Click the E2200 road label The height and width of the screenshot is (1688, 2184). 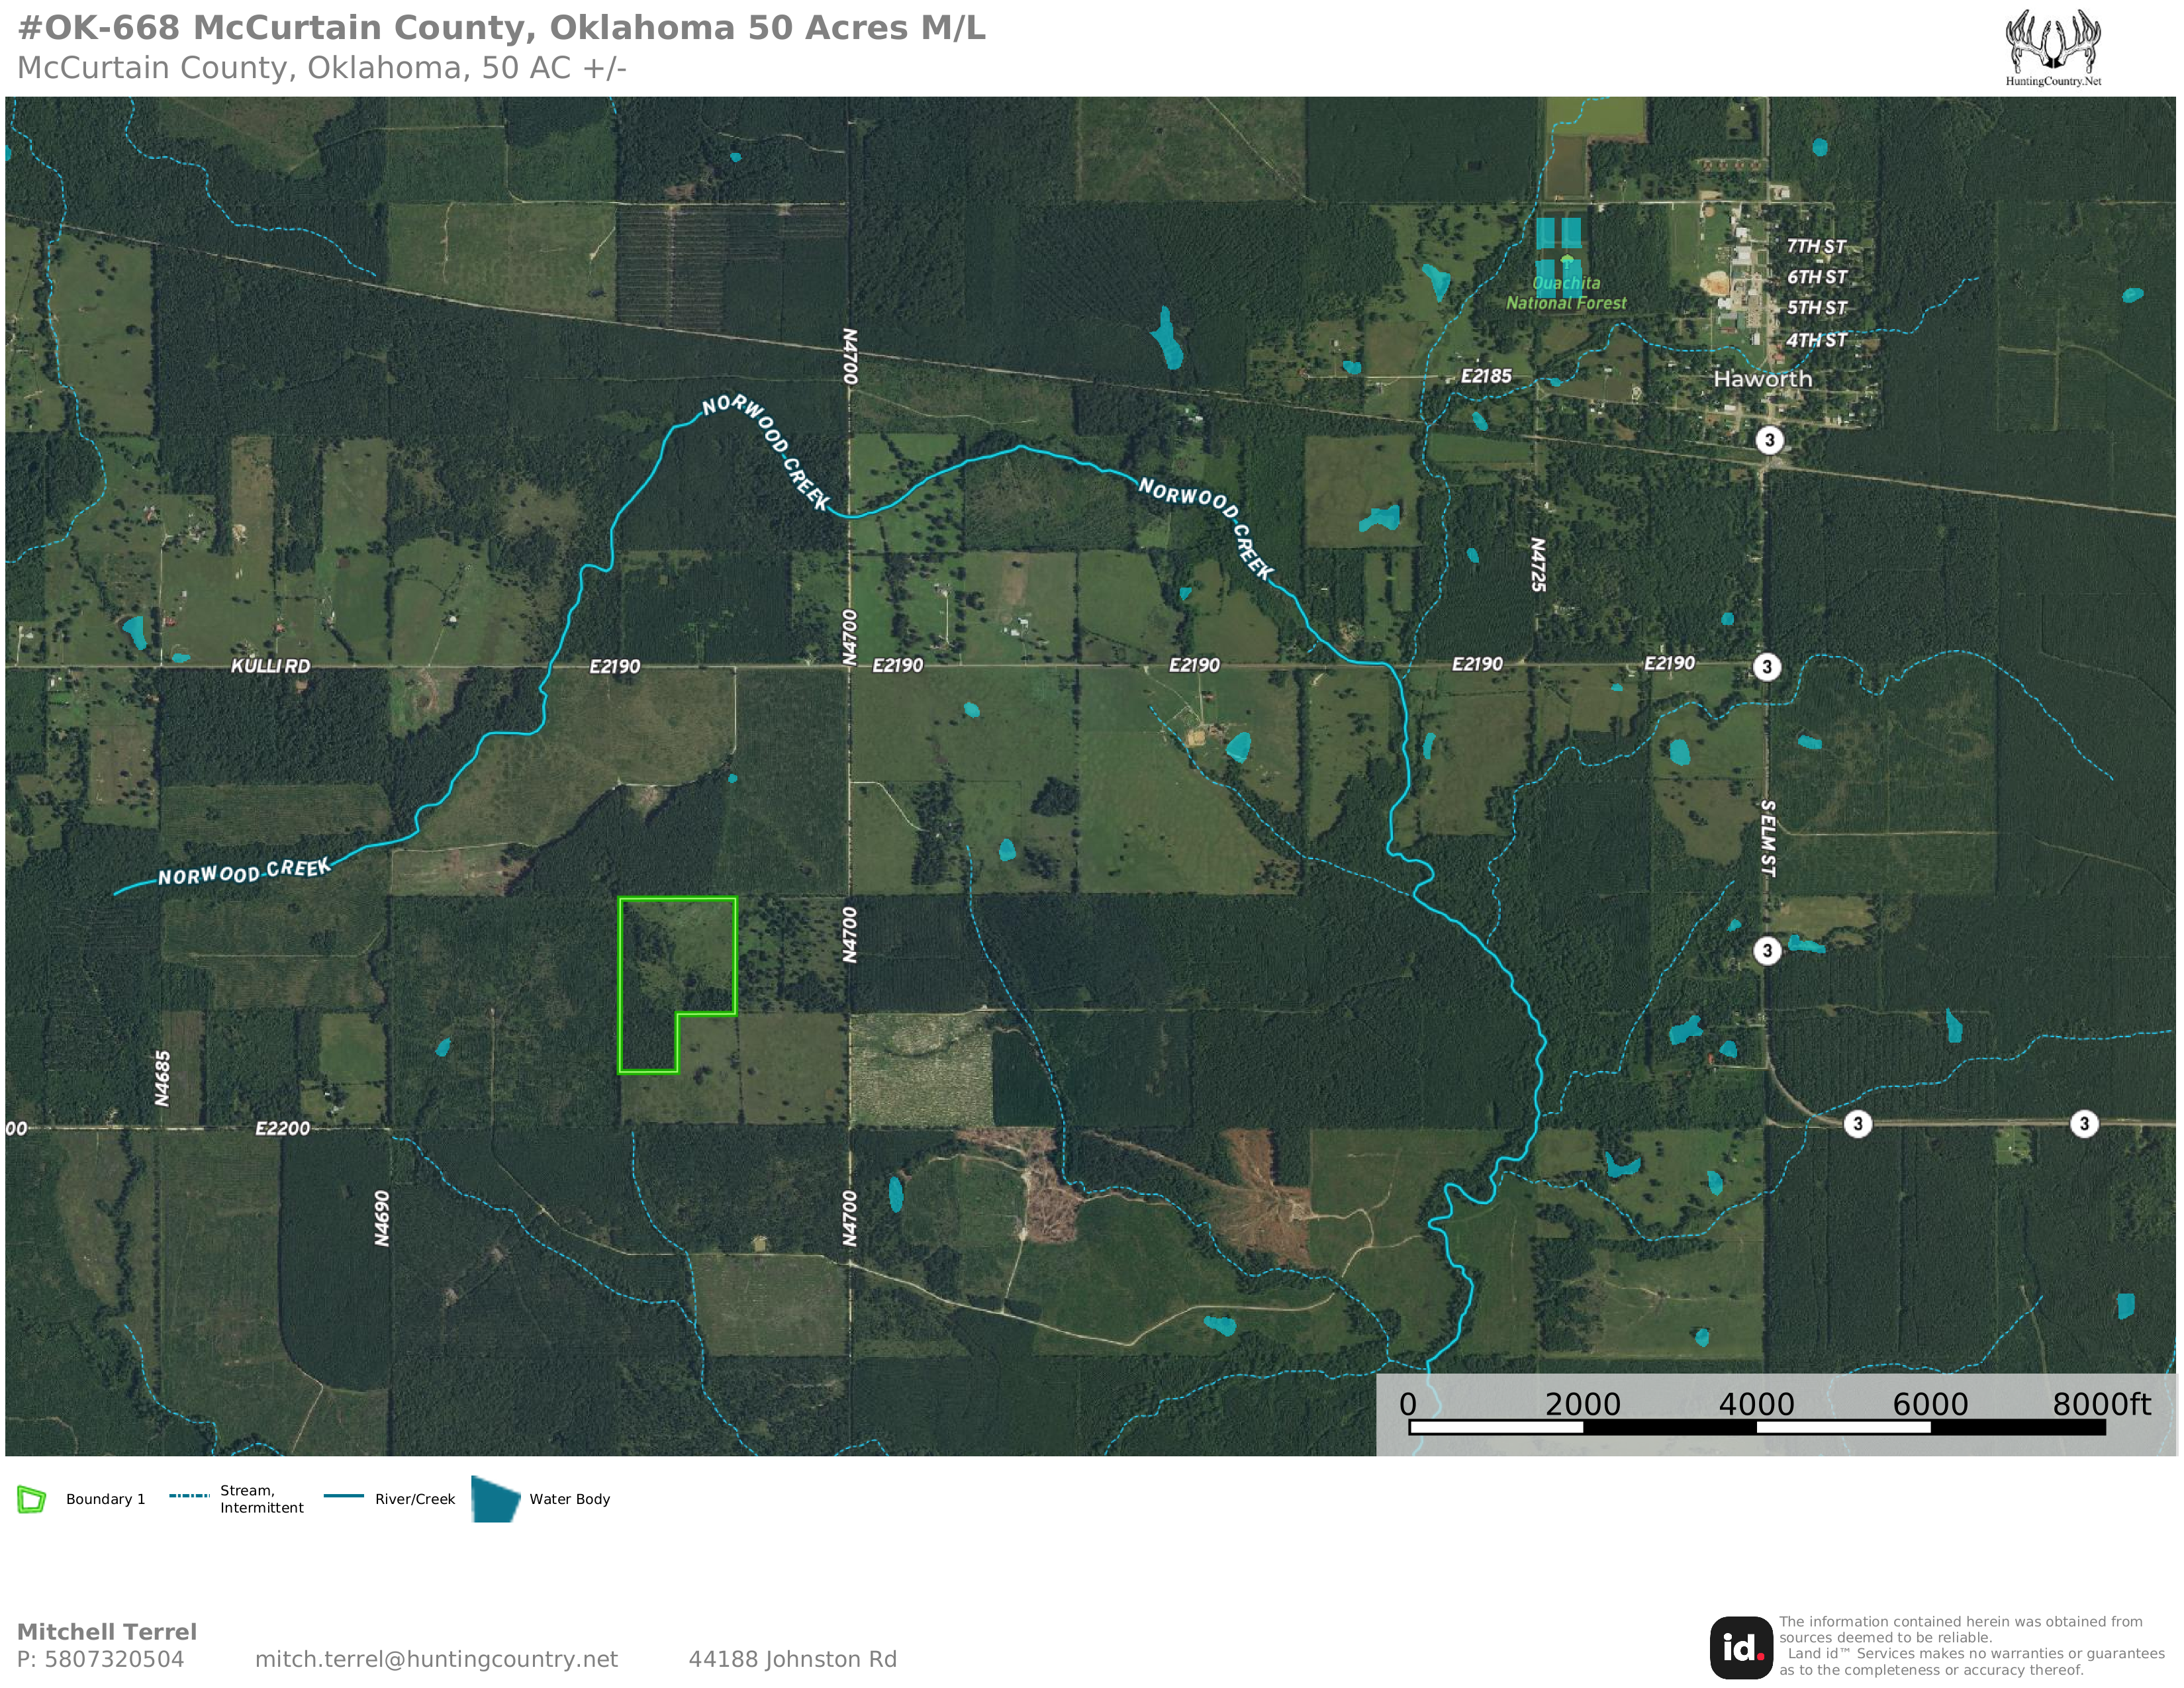click(282, 1128)
